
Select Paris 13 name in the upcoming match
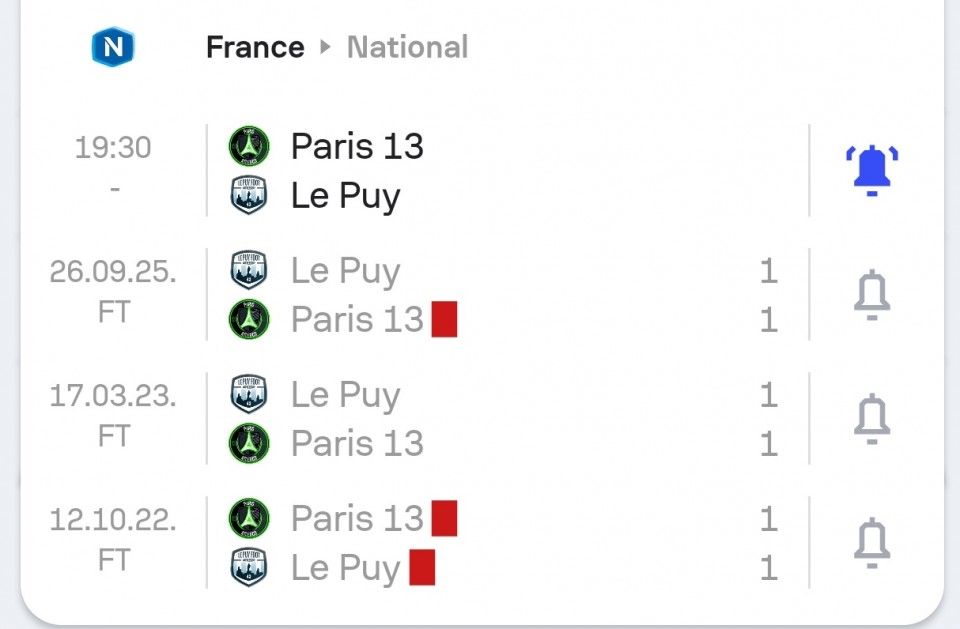click(x=357, y=147)
